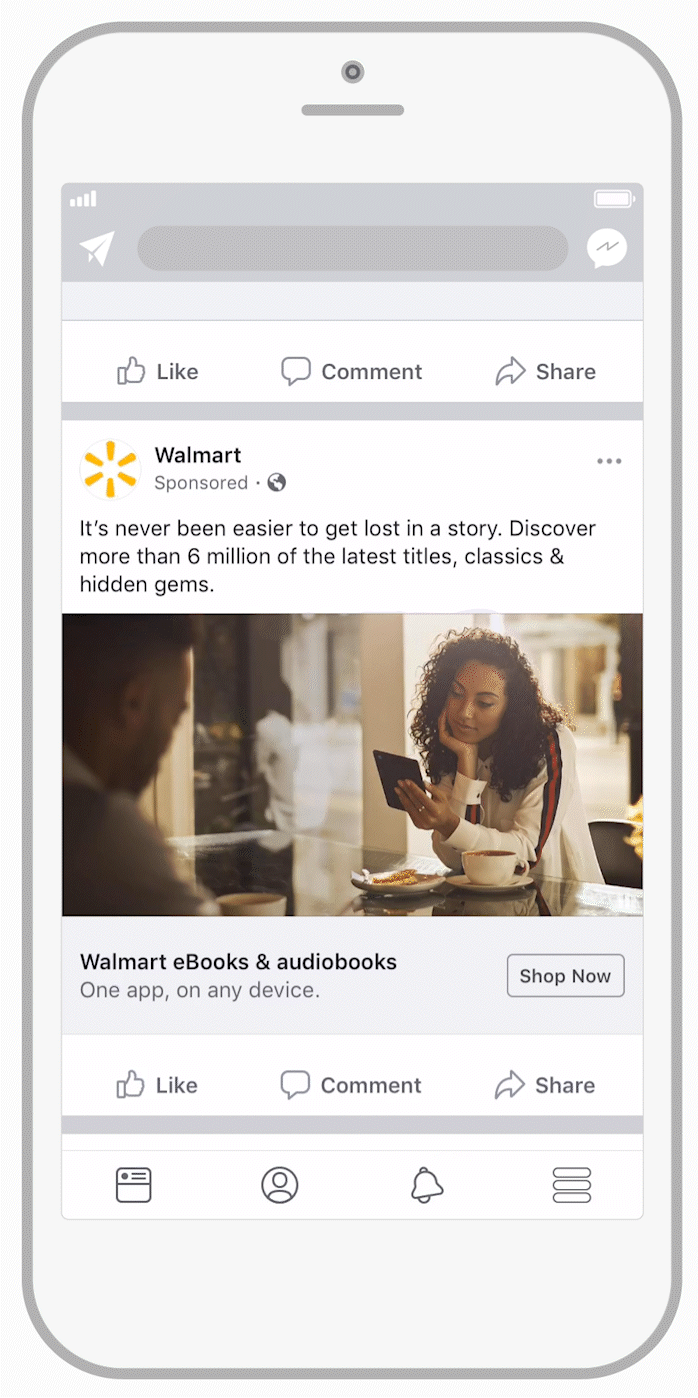698x1398 pixels.
Task: Open the Walmart page name link
Action: pyautogui.click(x=198, y=455)
